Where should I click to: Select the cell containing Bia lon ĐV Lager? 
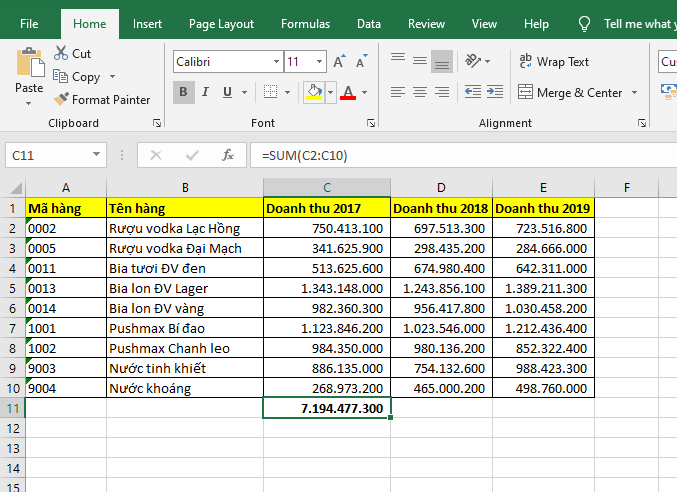coord(184,289)
